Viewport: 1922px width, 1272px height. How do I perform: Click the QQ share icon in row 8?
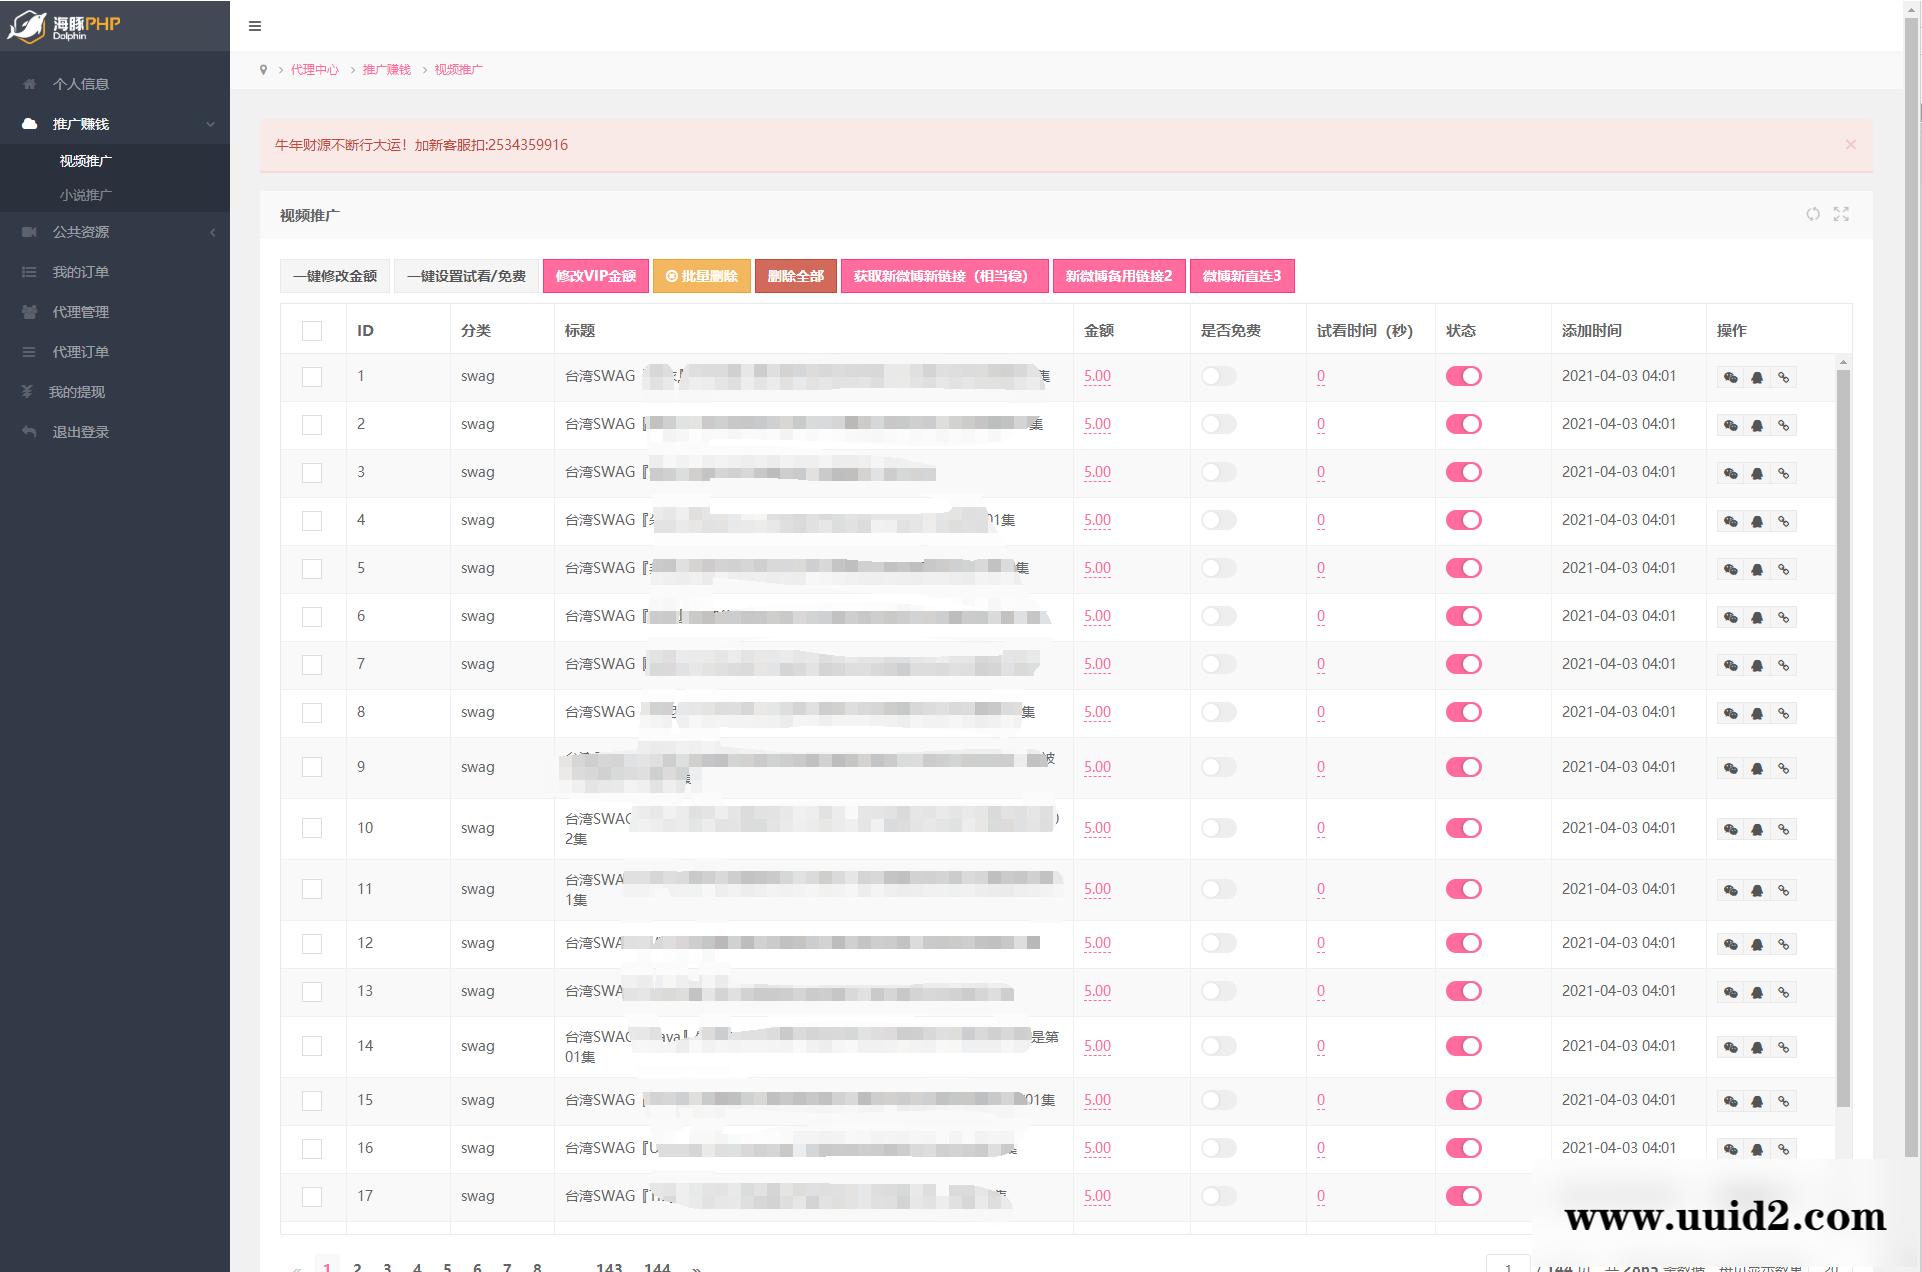[x=1757, y=713]
